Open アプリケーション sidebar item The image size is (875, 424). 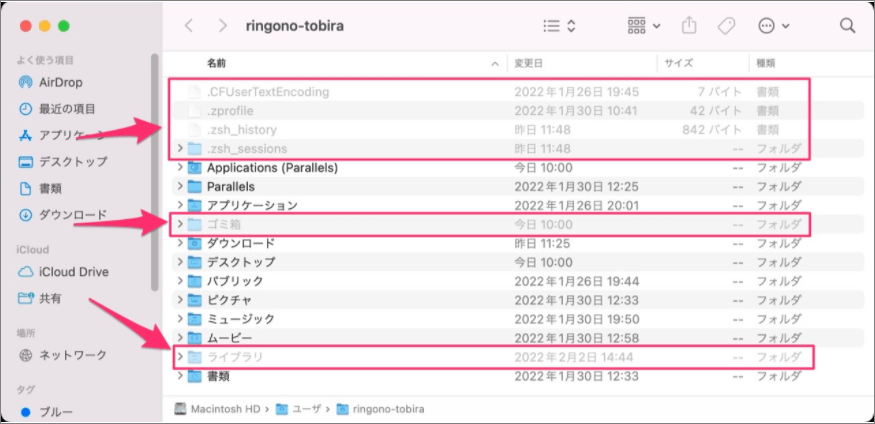[61, 136]
